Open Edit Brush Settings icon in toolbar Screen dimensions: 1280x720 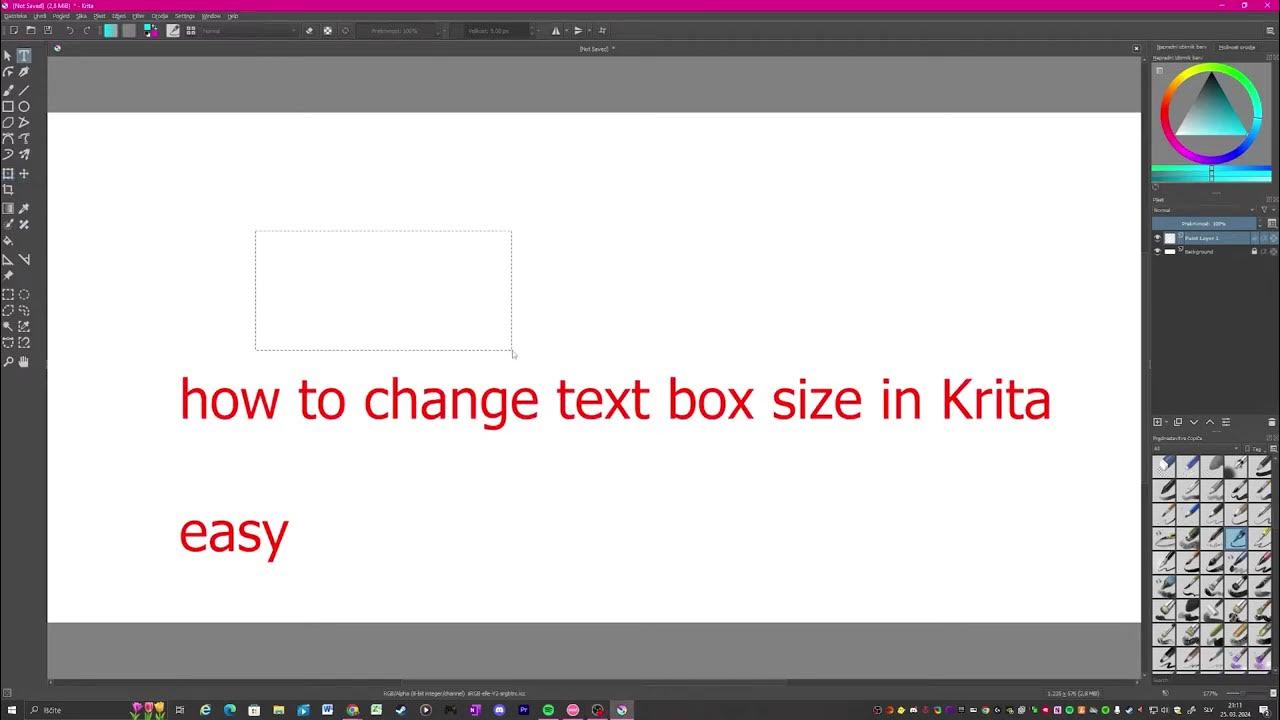[173, 30]
